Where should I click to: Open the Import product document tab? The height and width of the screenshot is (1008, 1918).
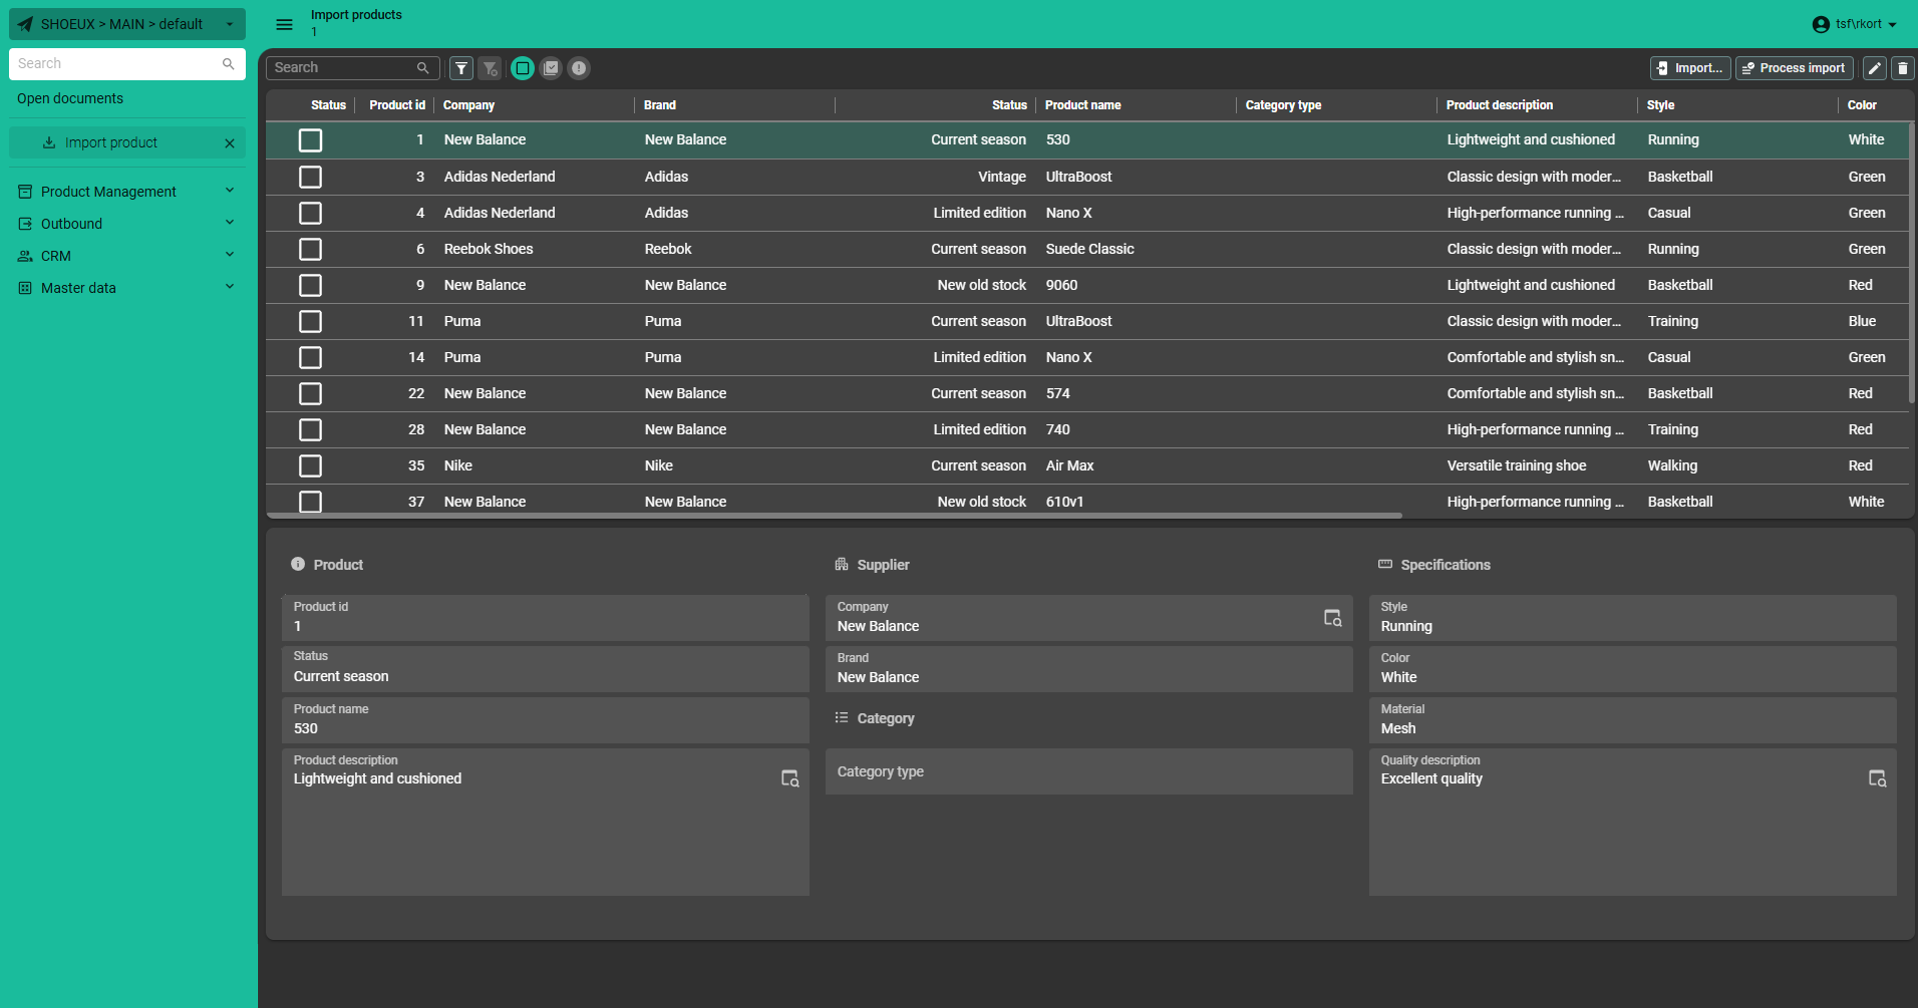127,143
